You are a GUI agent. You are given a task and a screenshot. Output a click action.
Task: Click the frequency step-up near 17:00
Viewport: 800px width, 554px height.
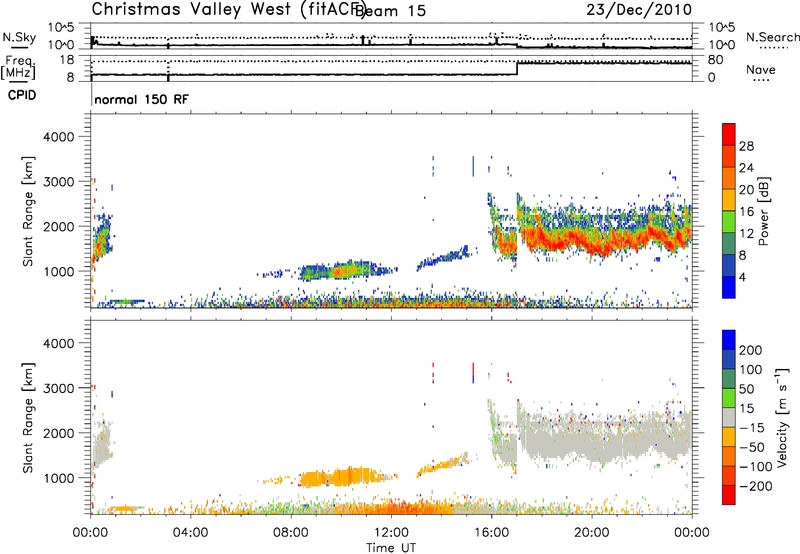click(x=517, y=69)
